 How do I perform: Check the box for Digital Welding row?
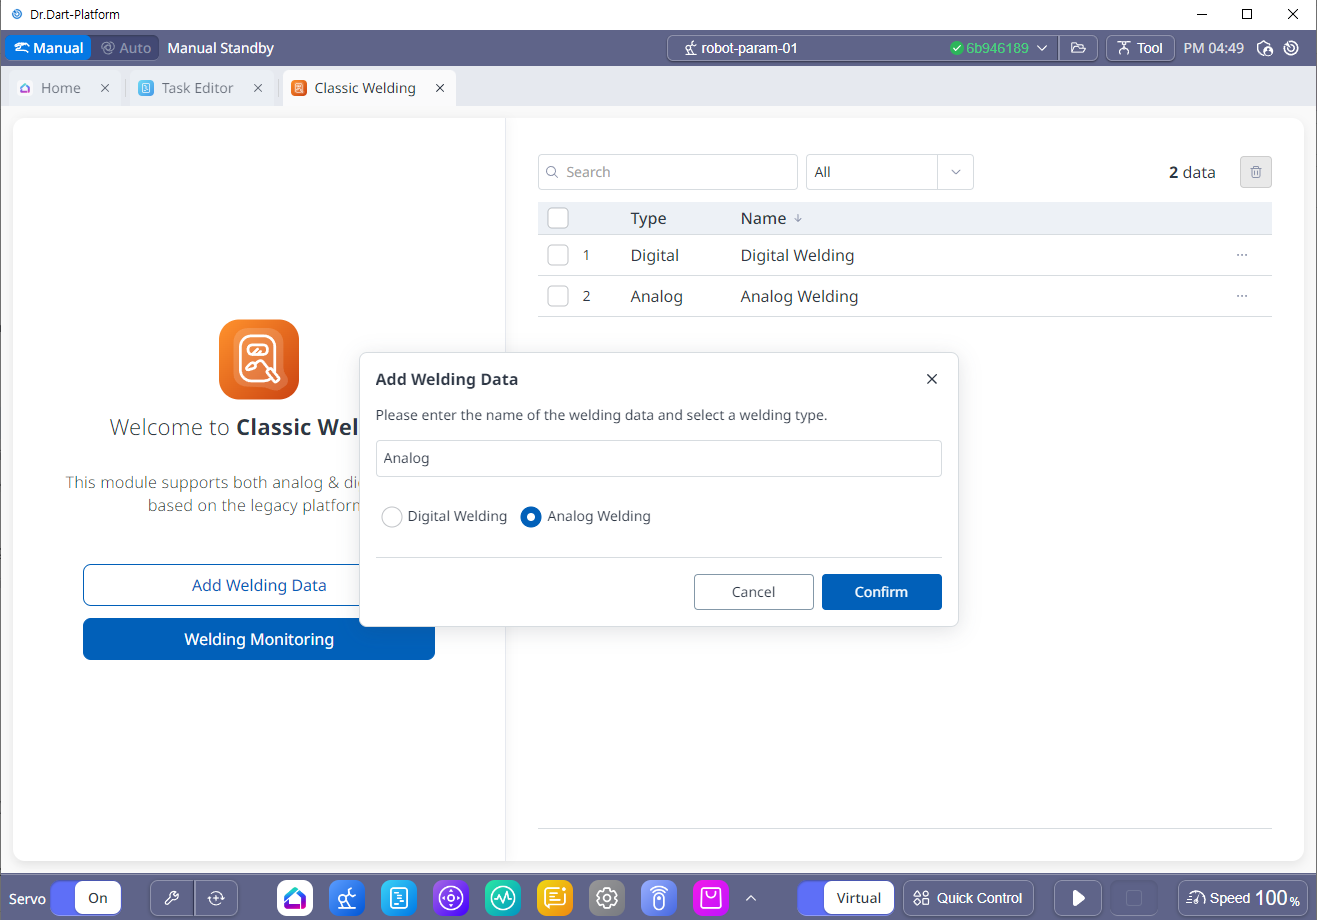[x=558, y=255]
